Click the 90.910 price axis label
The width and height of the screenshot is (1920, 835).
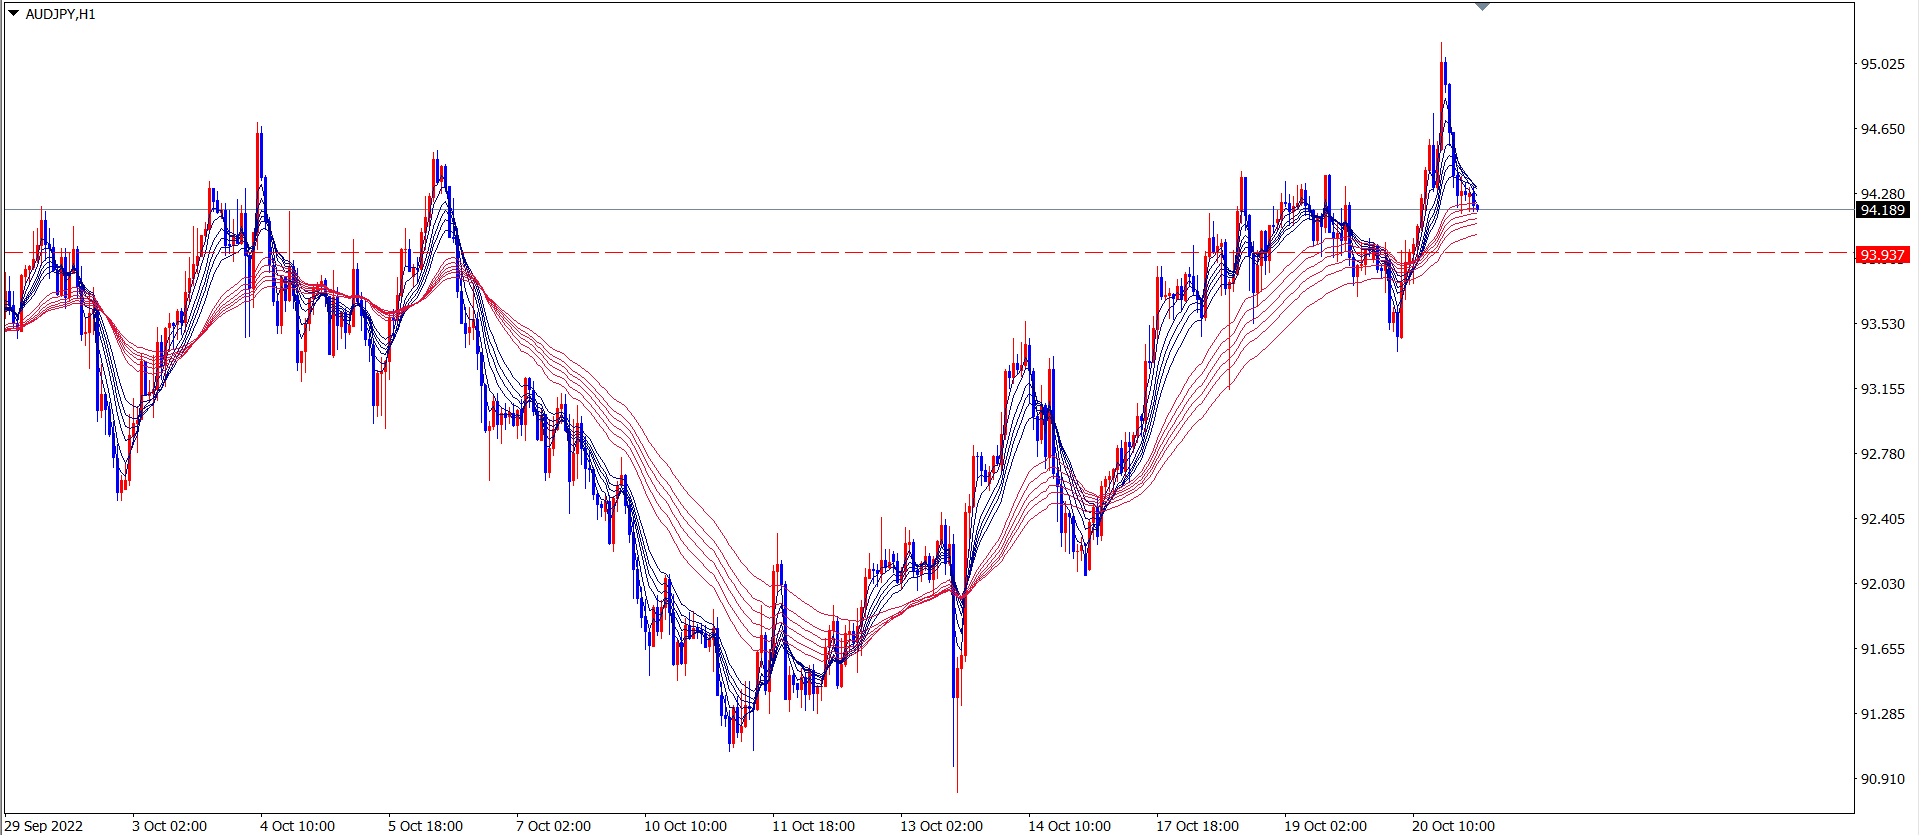click(x=1882, y=779)
